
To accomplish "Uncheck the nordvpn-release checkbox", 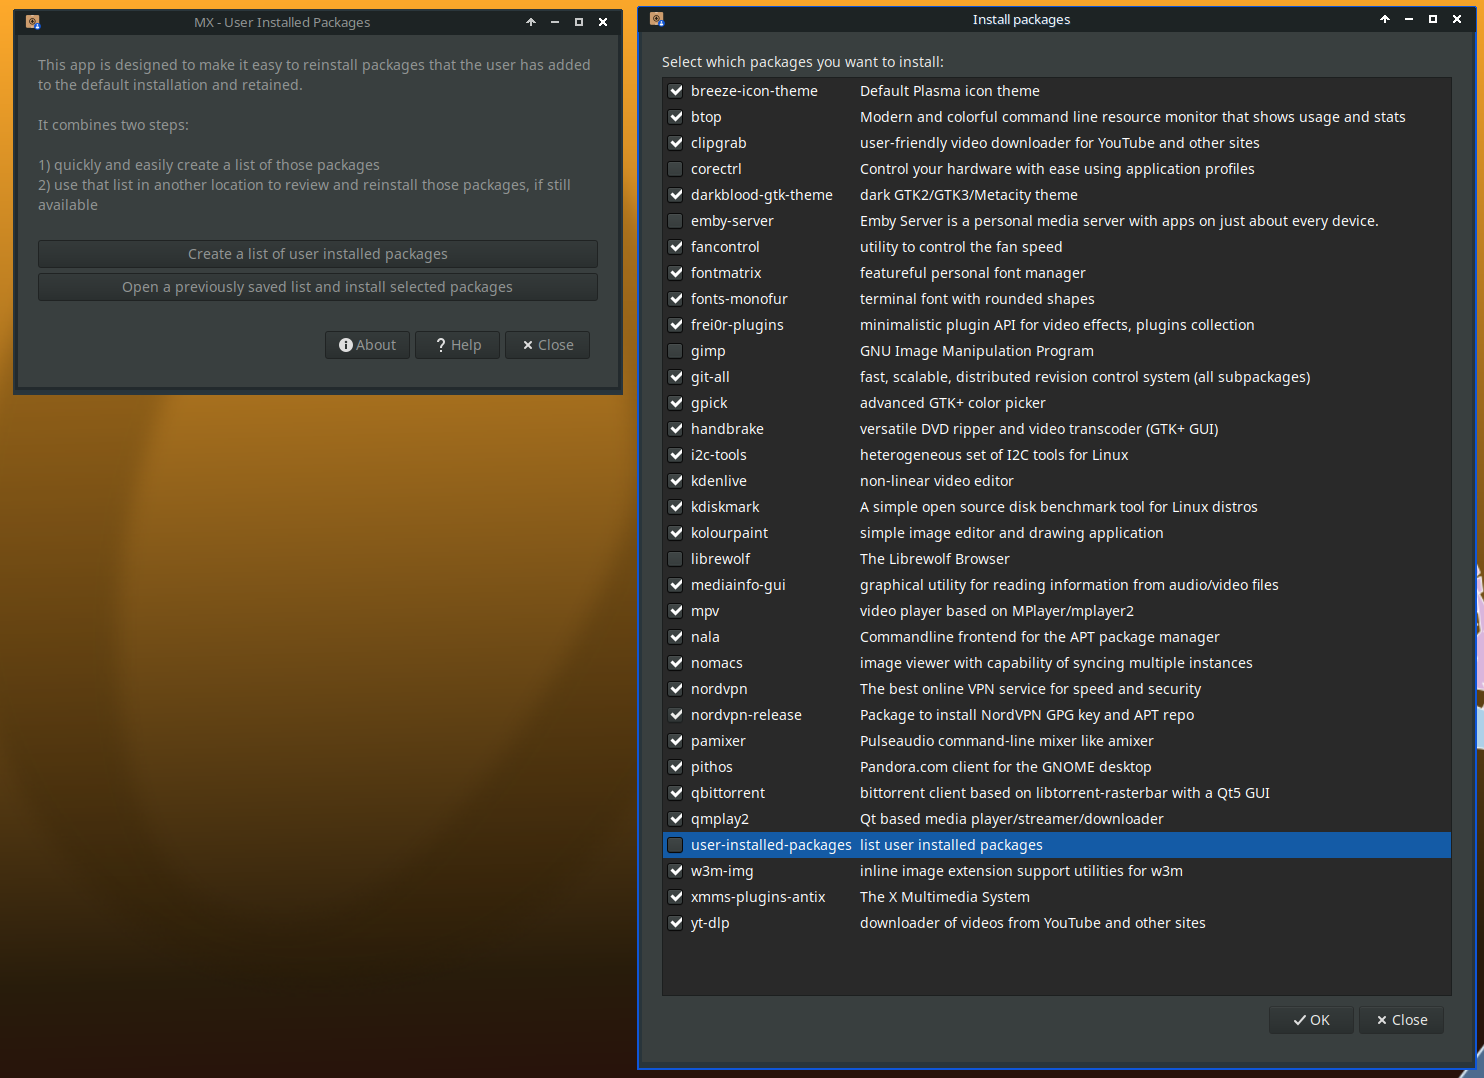I will pyautogui.click(x=676, y=715).
